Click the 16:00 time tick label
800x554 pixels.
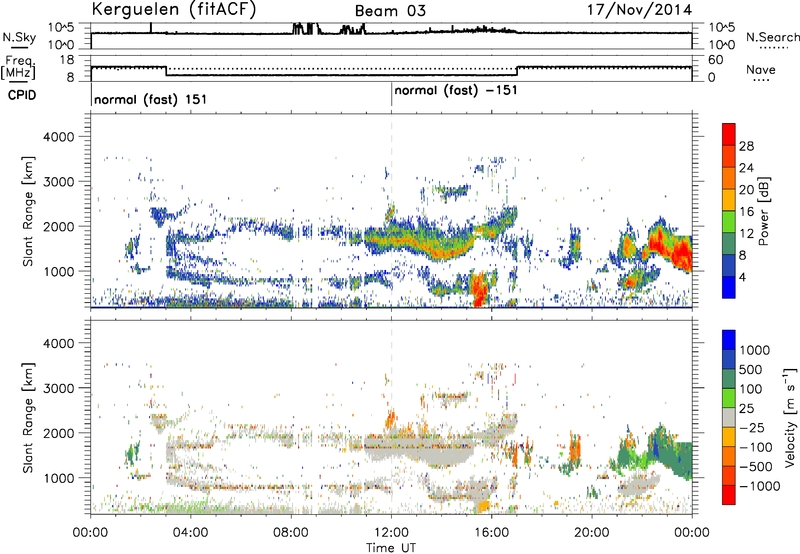pos(491,533)
